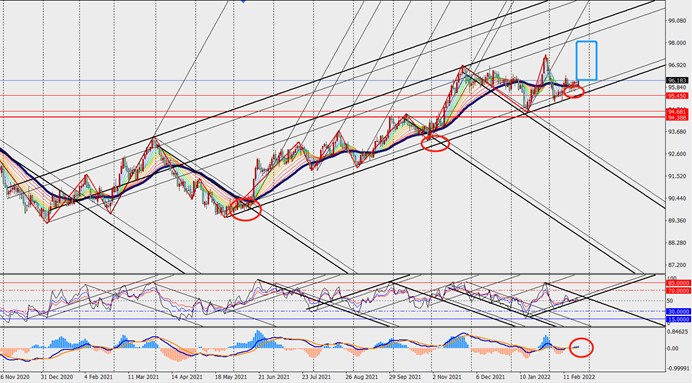Click the 29 Sep 2021 date label
The height and width of the screenshot is (383, 692).
(404, 377)
